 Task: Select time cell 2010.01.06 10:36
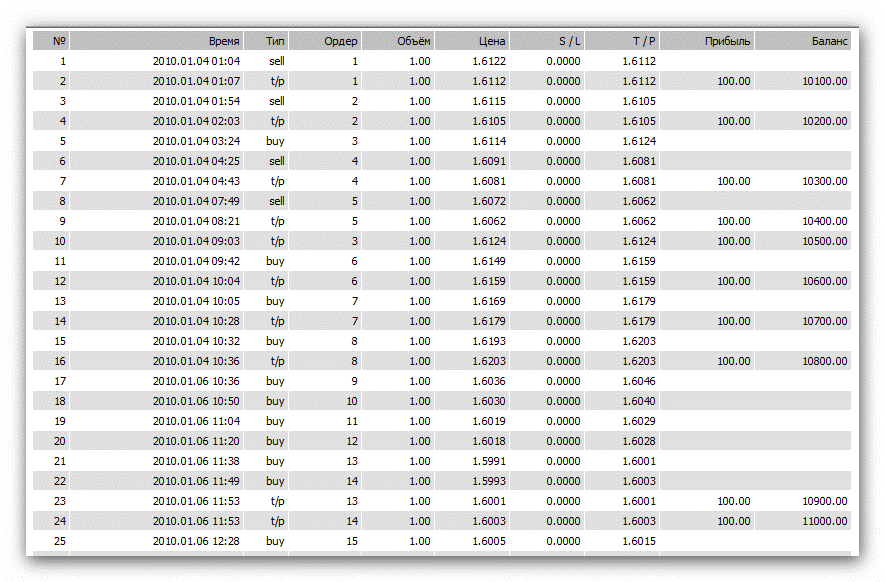[196, 382]
